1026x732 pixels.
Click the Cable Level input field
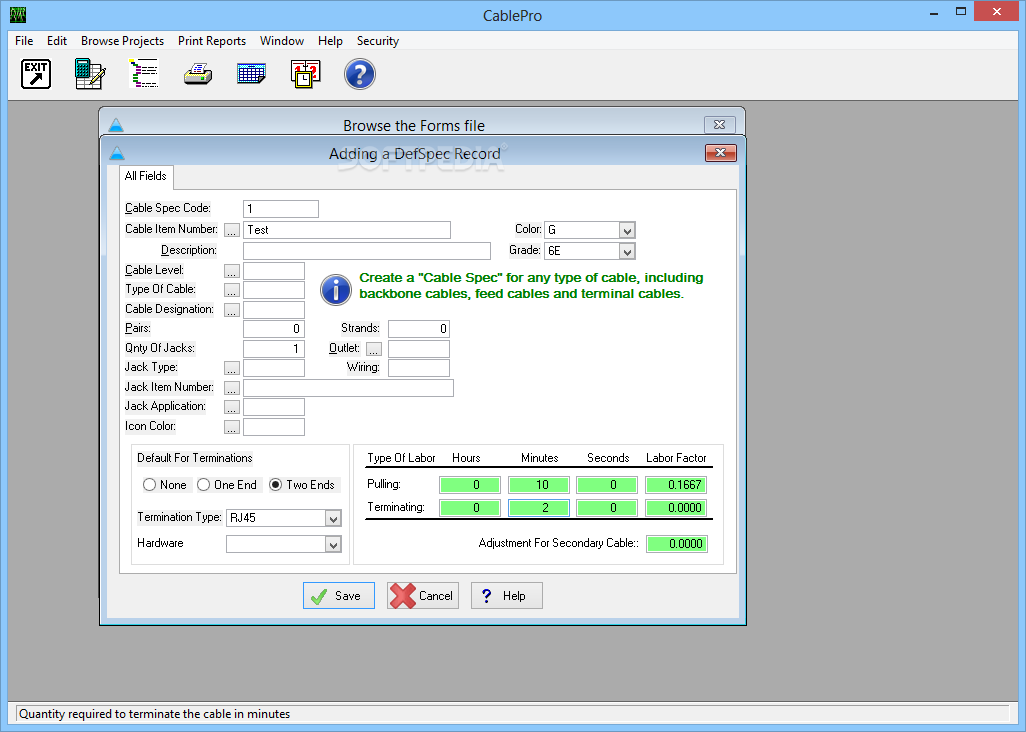274,271
